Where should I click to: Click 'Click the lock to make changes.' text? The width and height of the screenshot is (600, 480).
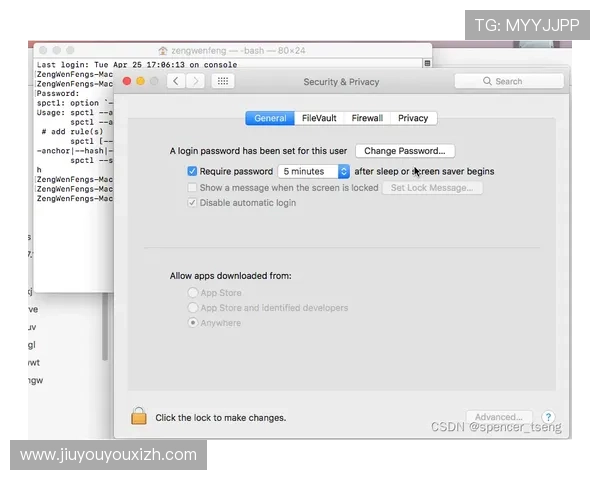click(x=221, y=418)
